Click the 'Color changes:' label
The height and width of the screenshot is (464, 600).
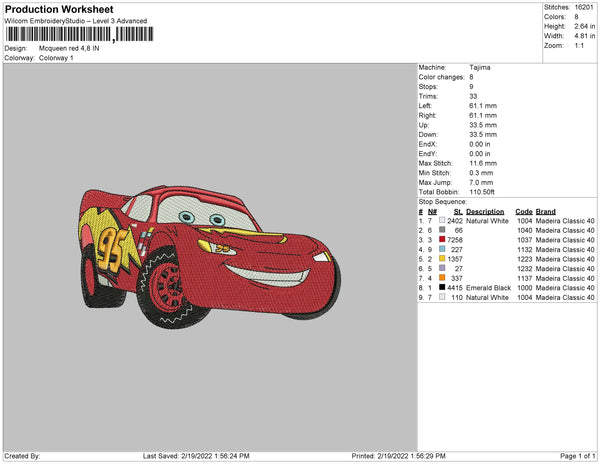[x=441, y=77]
